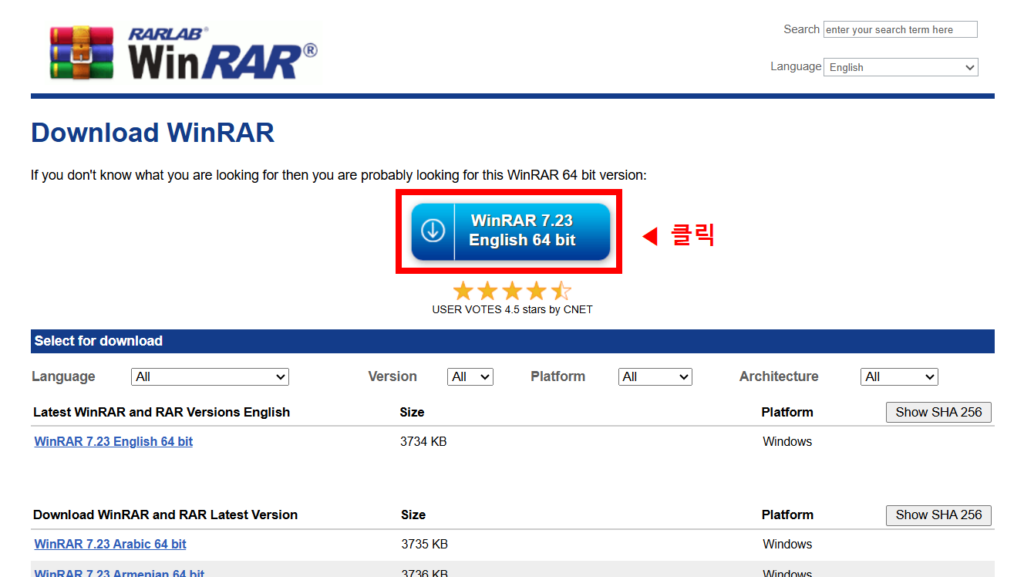Click 'Windows' platform in Arabic 64 bit row
Image resolution: width=1024 pixels, height=577 pixels.
coord(787,544)
